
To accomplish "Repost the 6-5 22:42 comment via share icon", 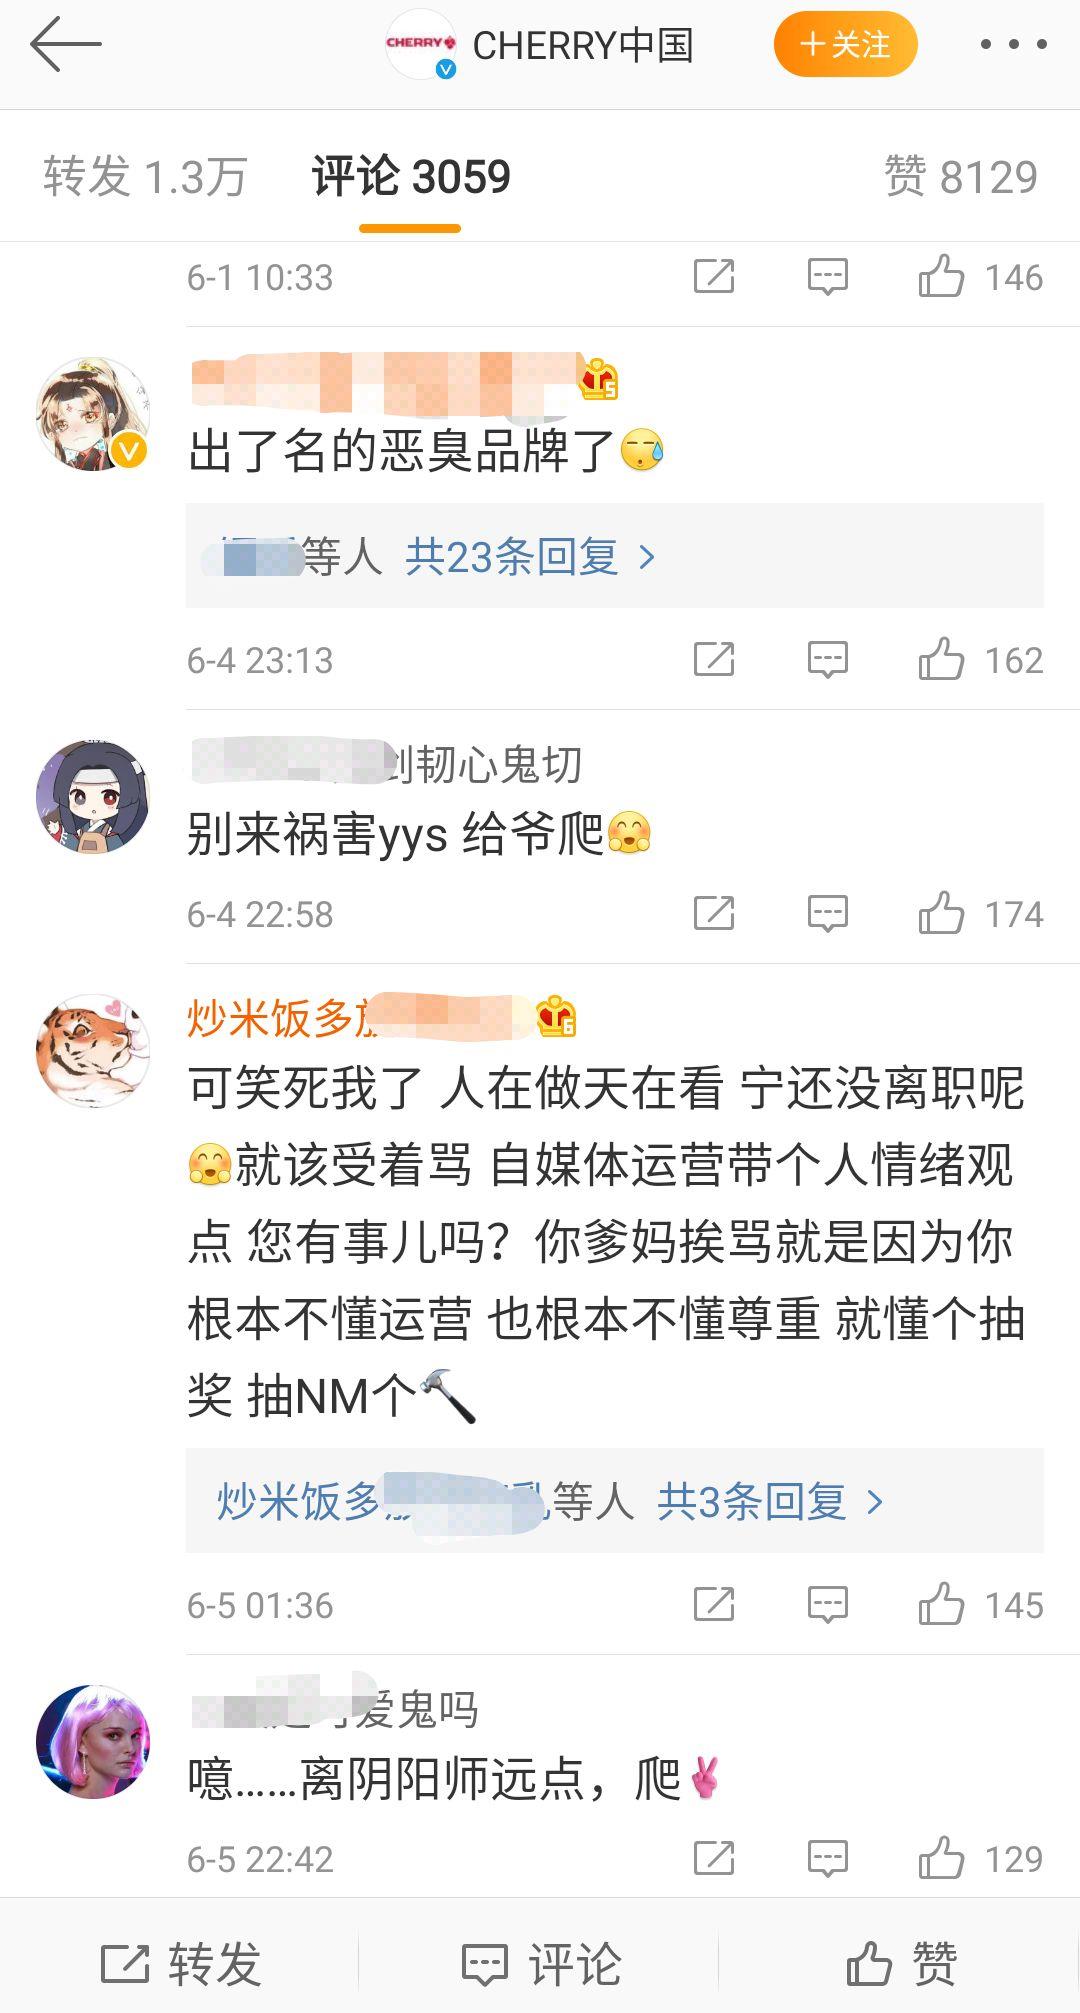I will [714, 1859].
